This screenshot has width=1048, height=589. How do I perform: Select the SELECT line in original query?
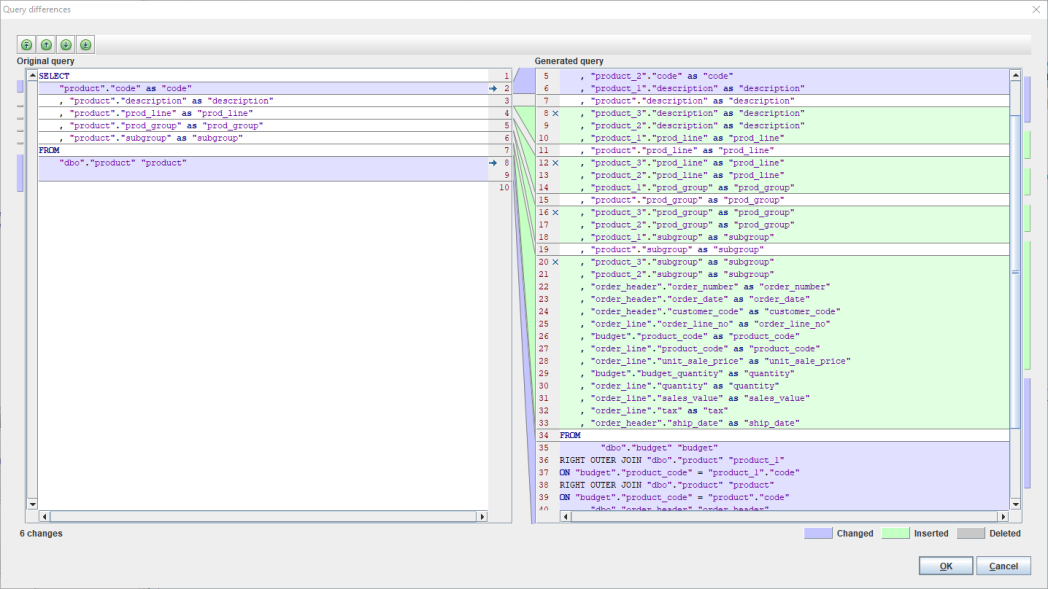(55, 76)
